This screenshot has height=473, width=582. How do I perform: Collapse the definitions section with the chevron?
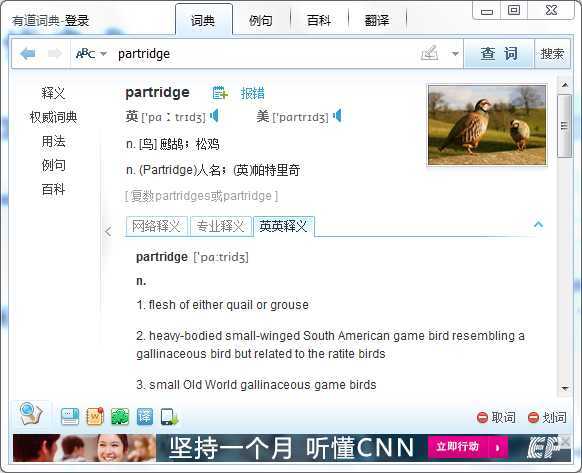[538, 224]
